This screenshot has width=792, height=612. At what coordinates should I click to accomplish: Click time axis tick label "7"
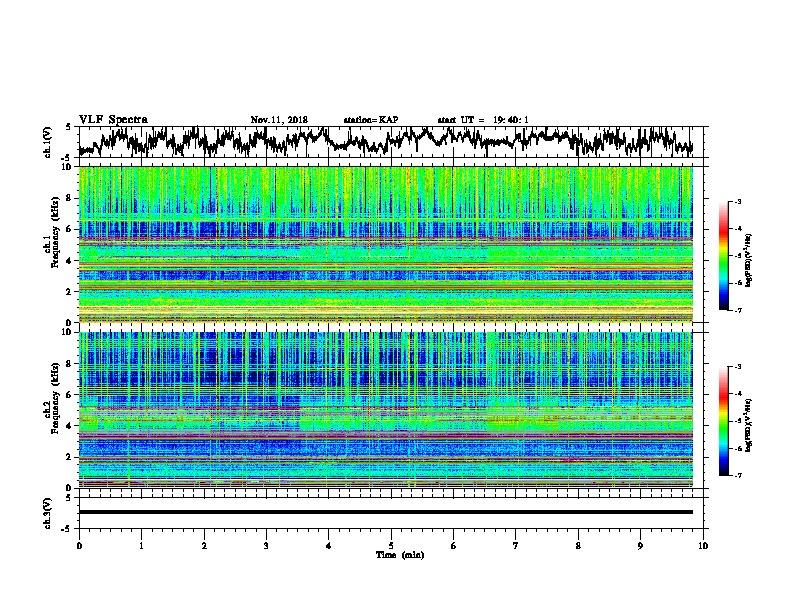[x=516, y=546]
